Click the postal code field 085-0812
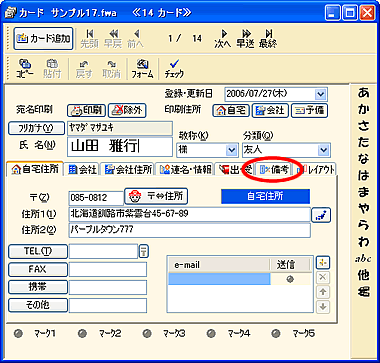 [x=96, y=198]
